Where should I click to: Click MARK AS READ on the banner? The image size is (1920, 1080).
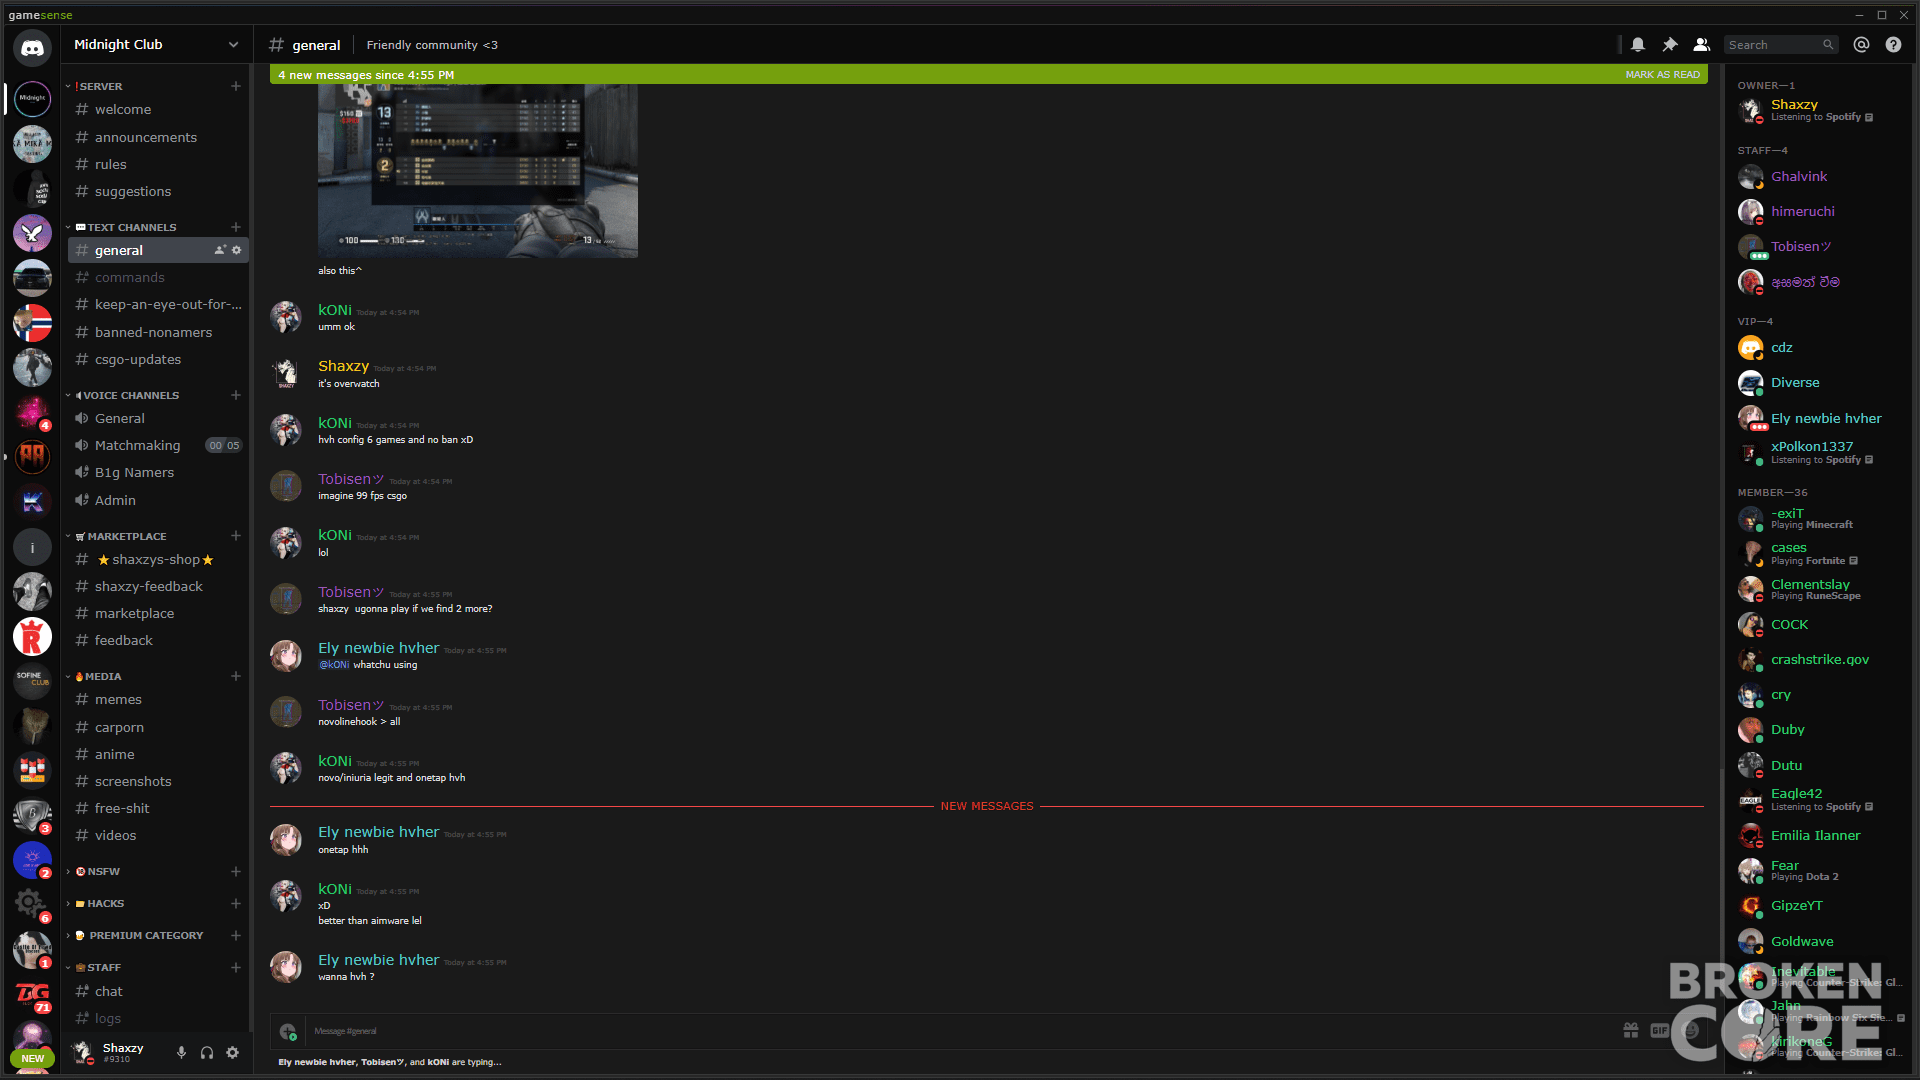click(x=1662, y=75)
